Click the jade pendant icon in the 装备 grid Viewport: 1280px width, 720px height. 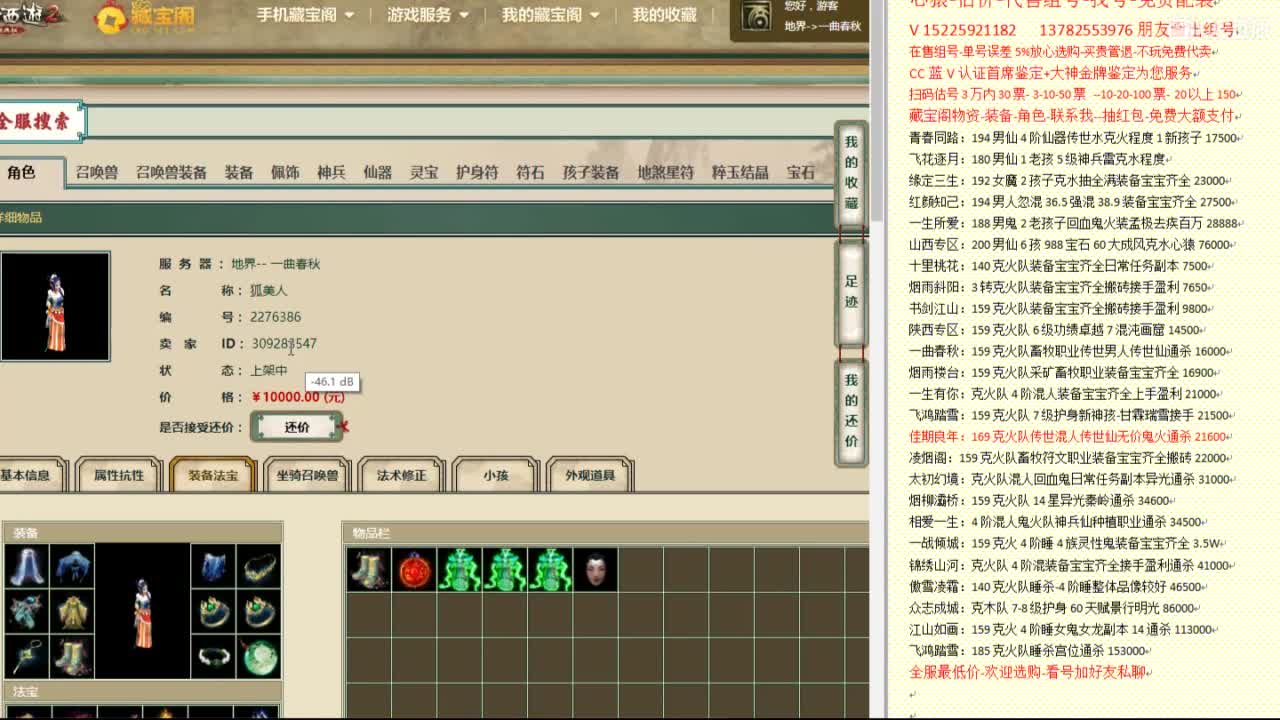tap(260, 658)
